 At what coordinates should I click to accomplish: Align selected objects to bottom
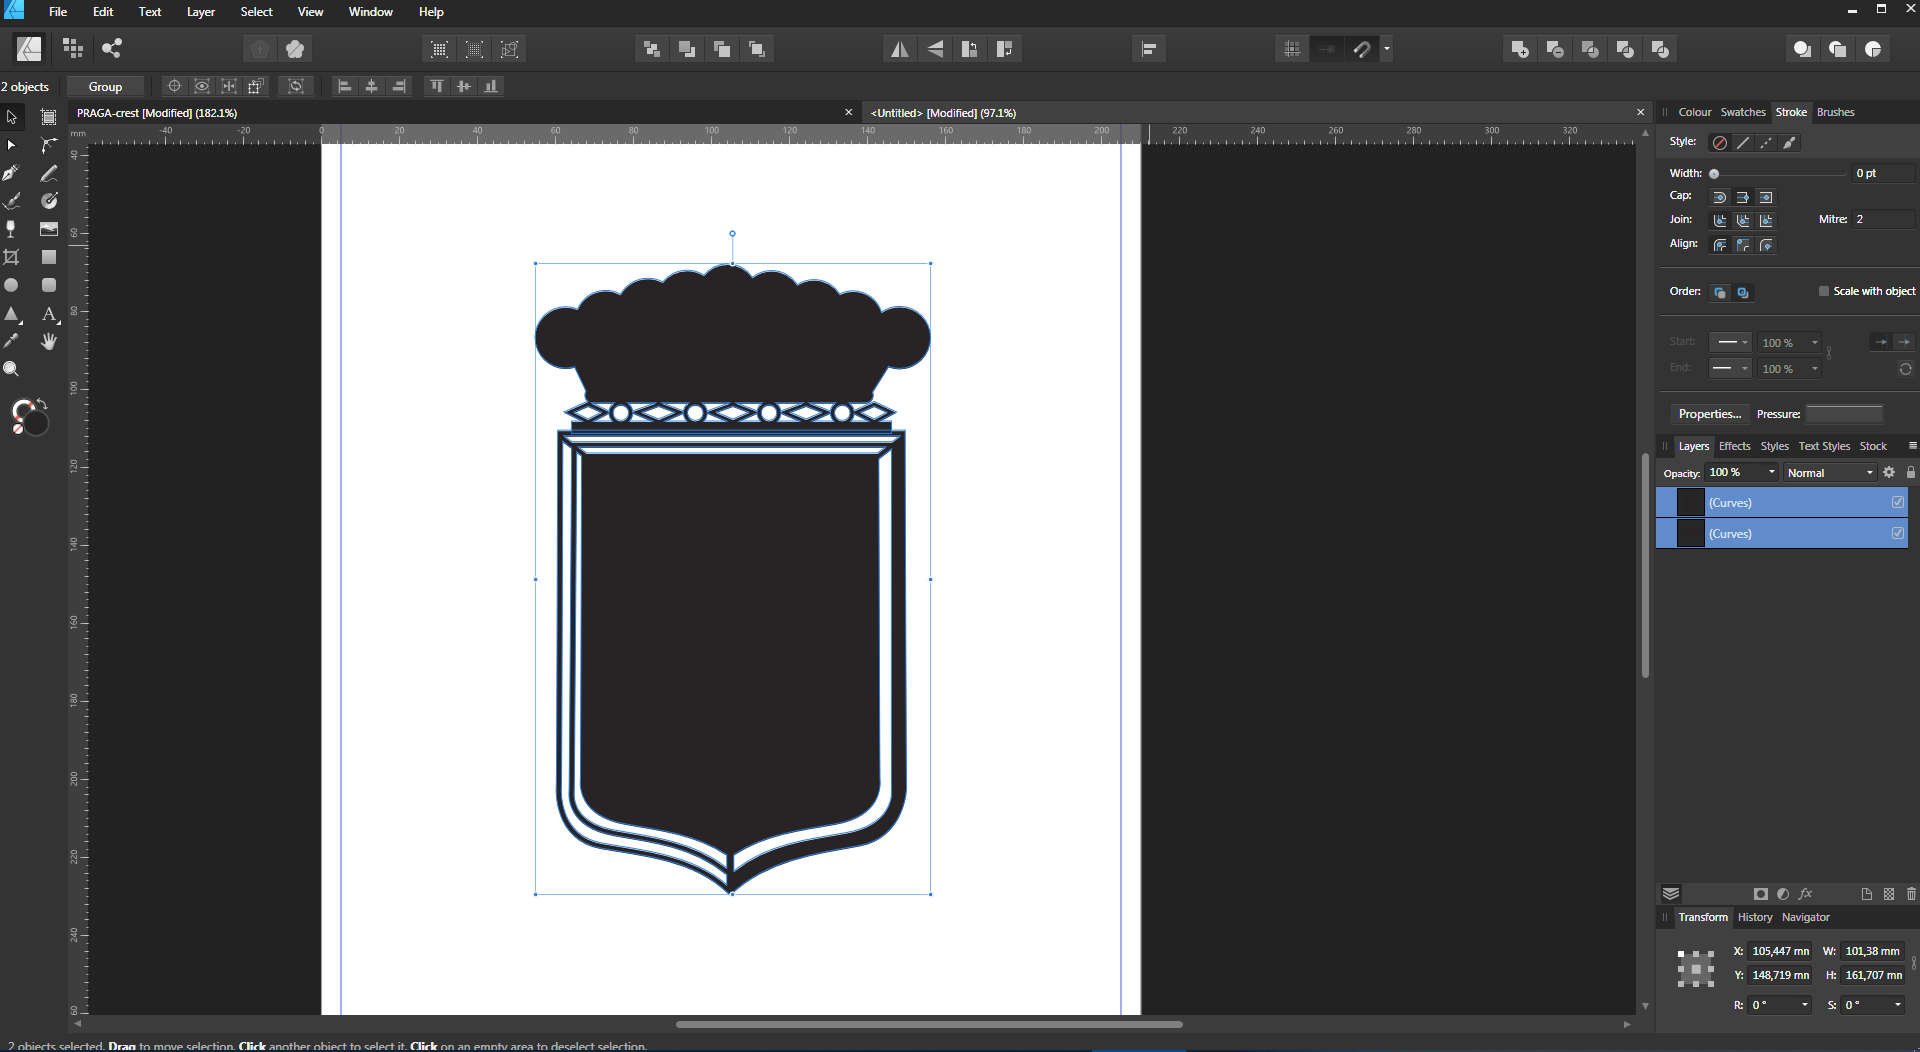(x=491, y=86)
